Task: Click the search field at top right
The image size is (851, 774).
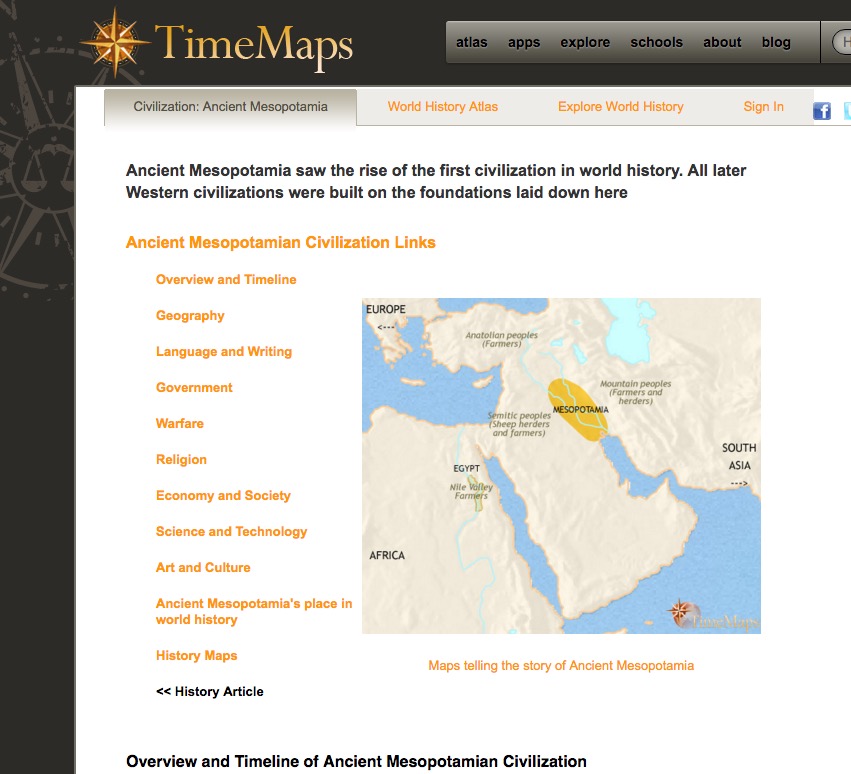Action: [x=841, y=42]
